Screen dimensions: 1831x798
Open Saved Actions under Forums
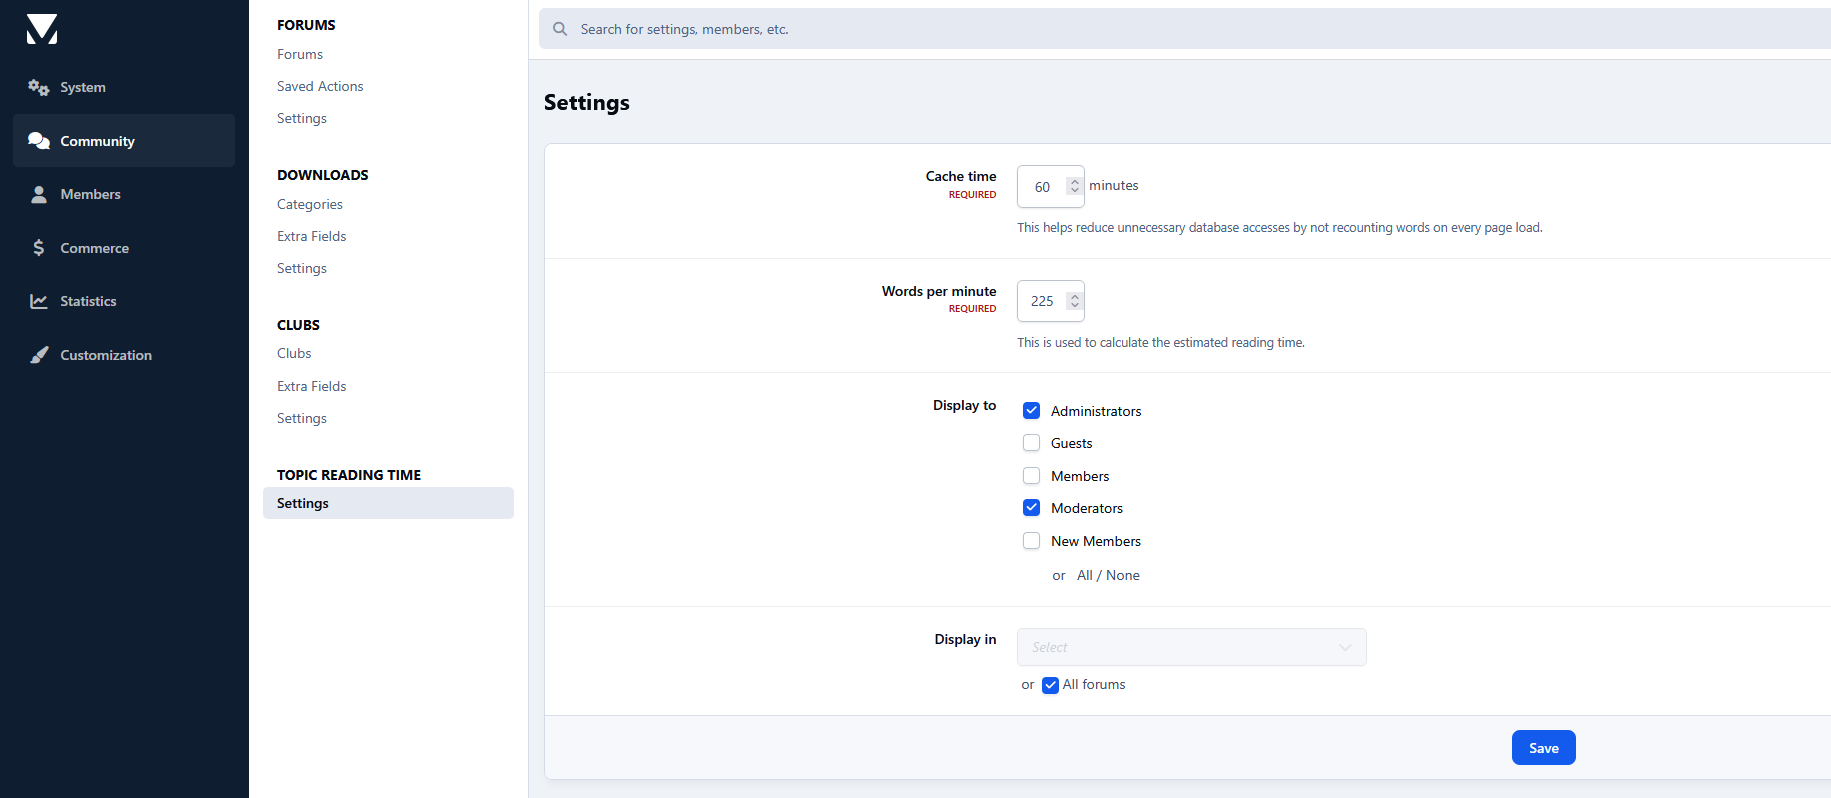click(x=320, y=87)
